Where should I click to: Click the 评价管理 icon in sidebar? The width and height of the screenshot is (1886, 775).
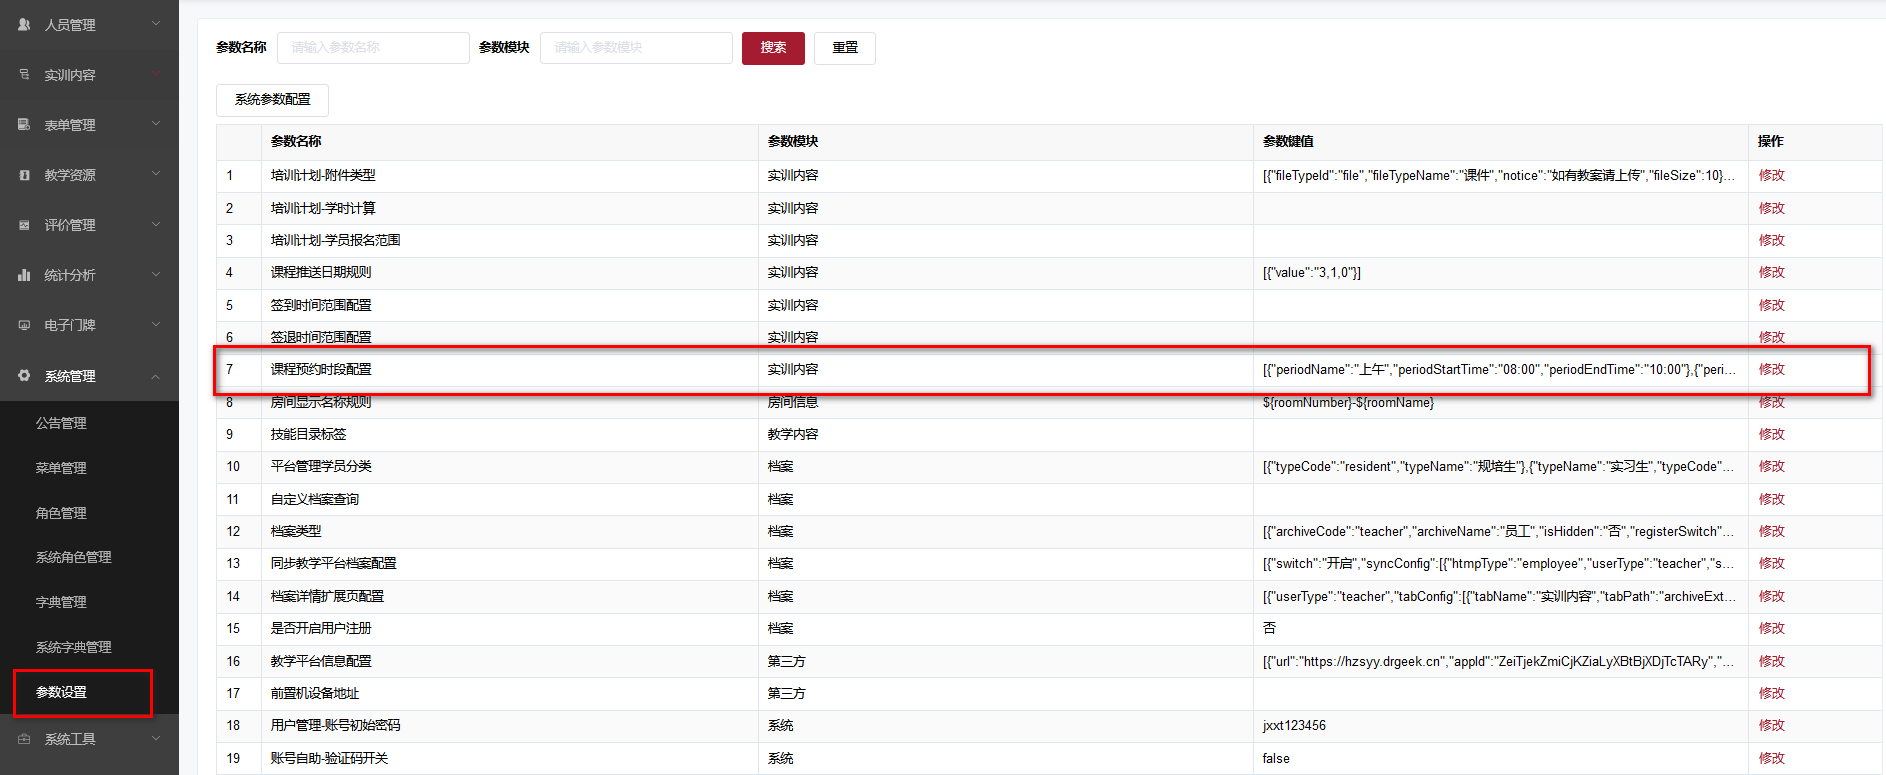click(x=24, y=224)
